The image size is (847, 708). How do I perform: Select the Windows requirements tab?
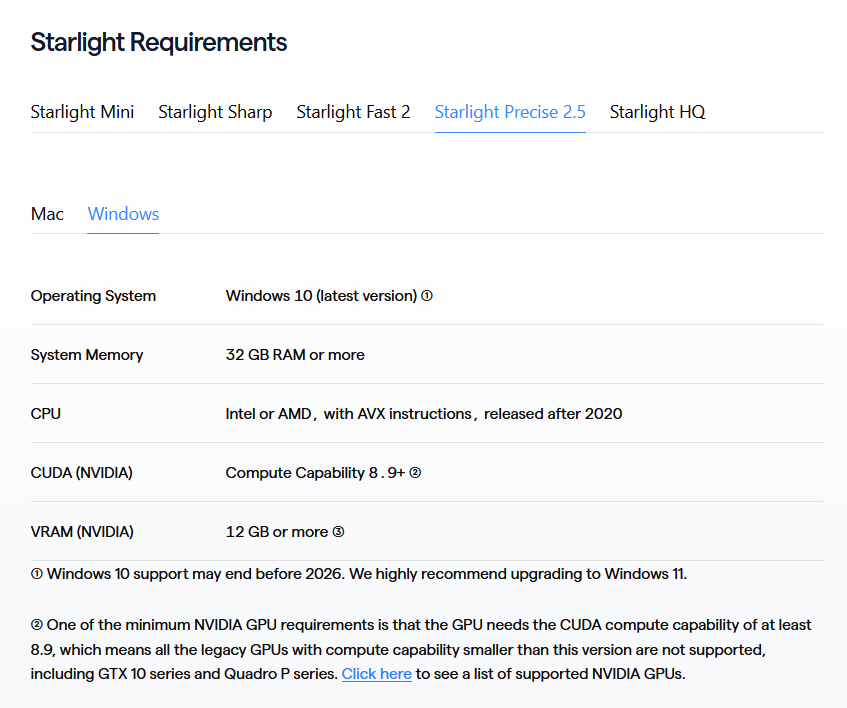click(x=123, y=214)
